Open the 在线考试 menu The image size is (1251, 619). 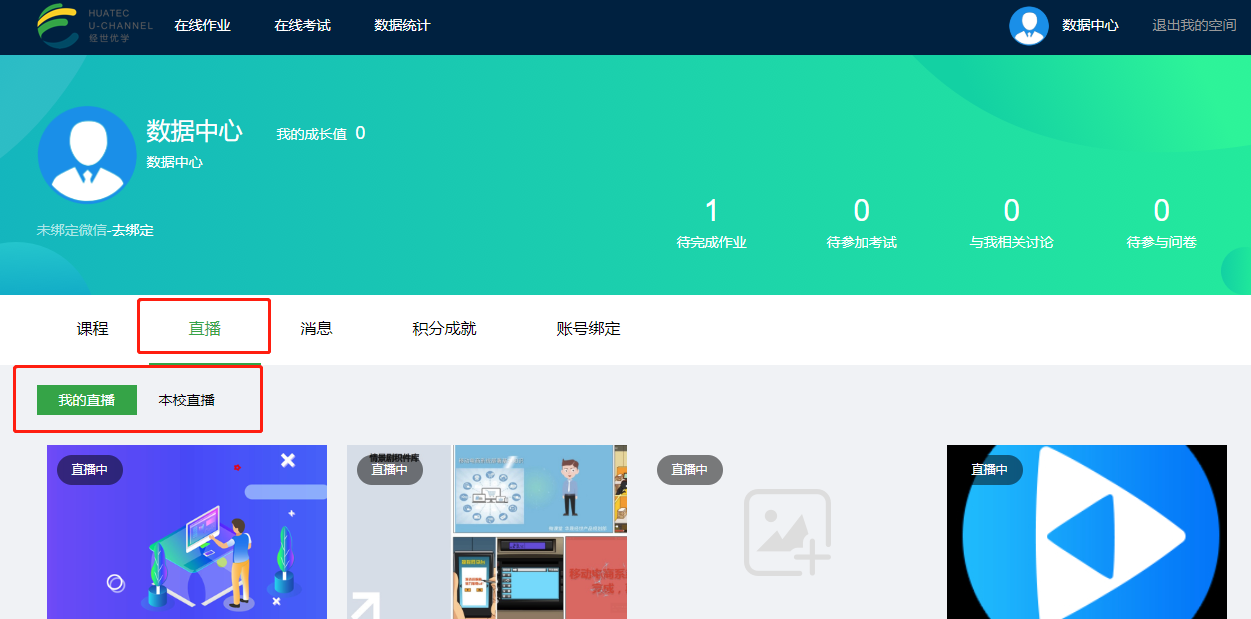(302, 26)
